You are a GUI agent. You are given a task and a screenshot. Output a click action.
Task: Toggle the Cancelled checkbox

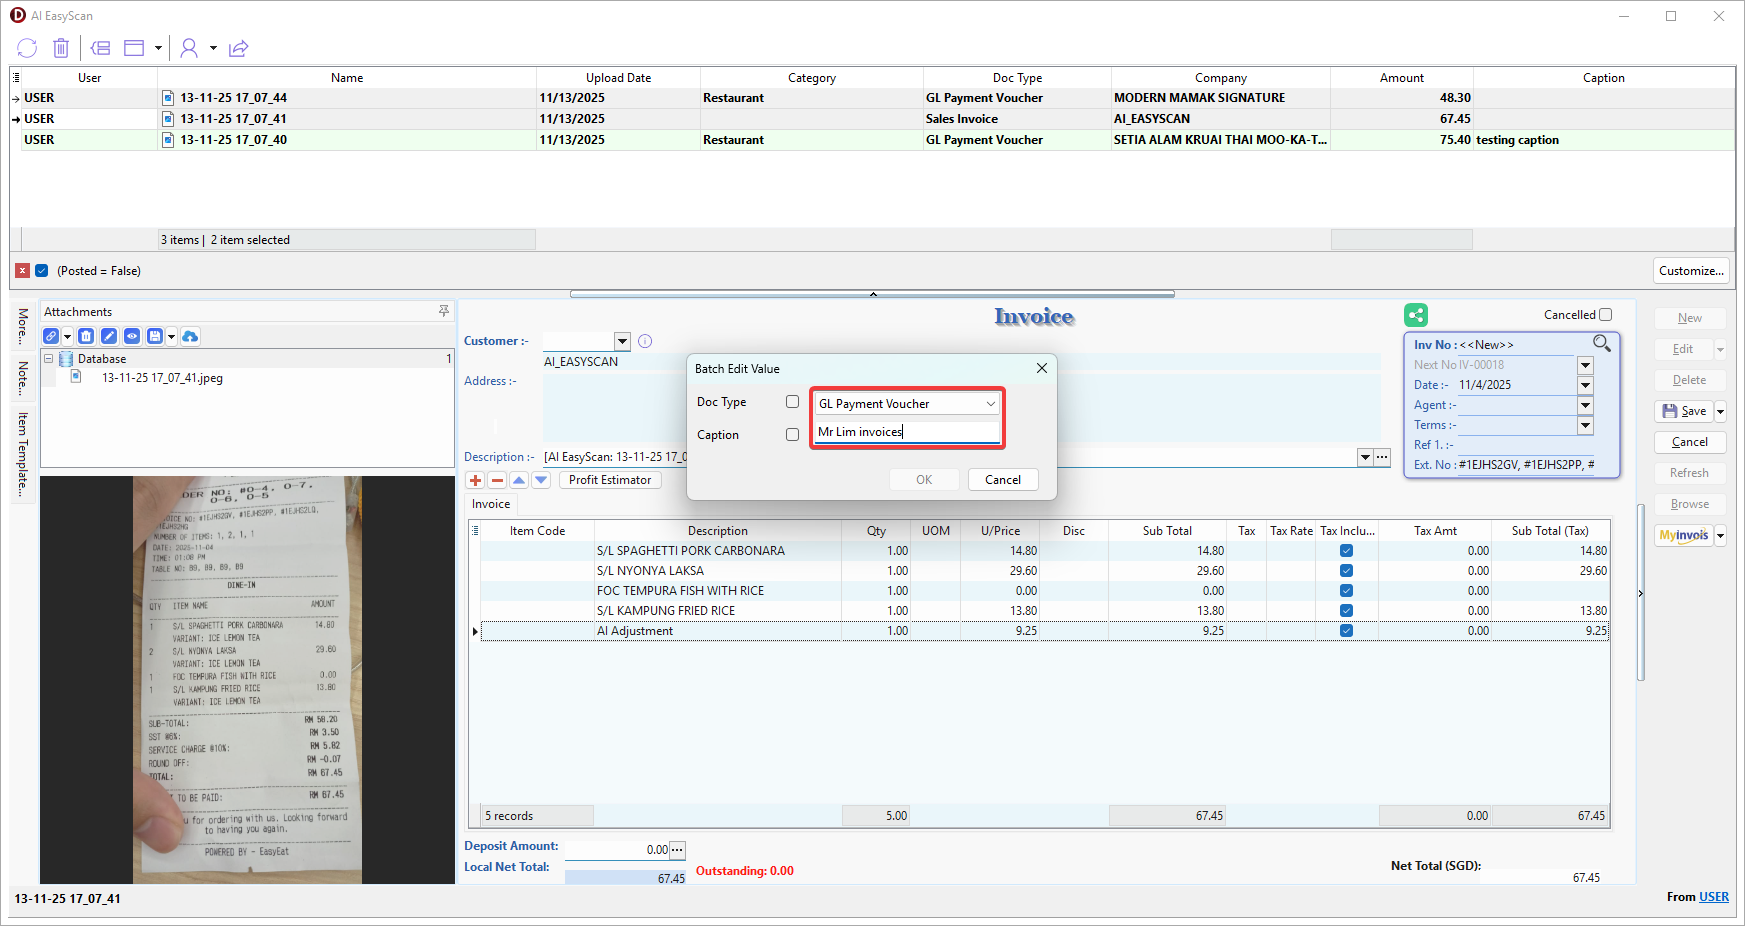1605,315
